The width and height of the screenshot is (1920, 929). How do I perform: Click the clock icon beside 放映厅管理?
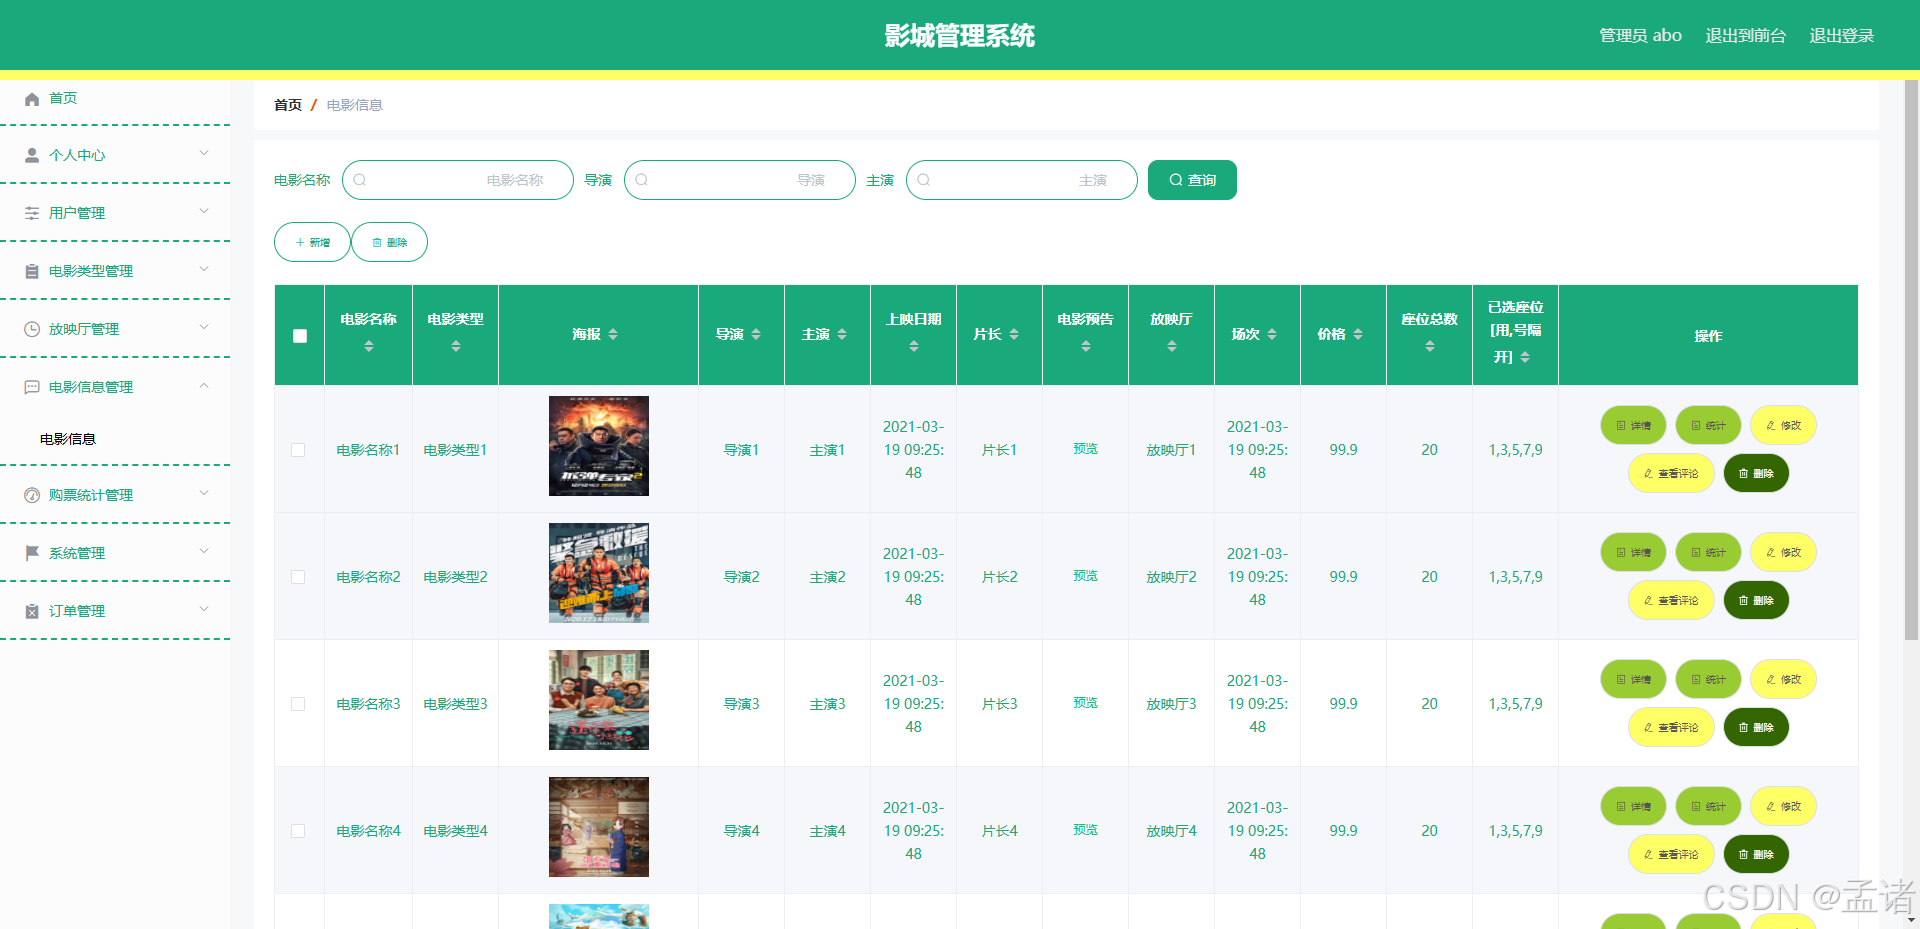(x=32, y=330)
